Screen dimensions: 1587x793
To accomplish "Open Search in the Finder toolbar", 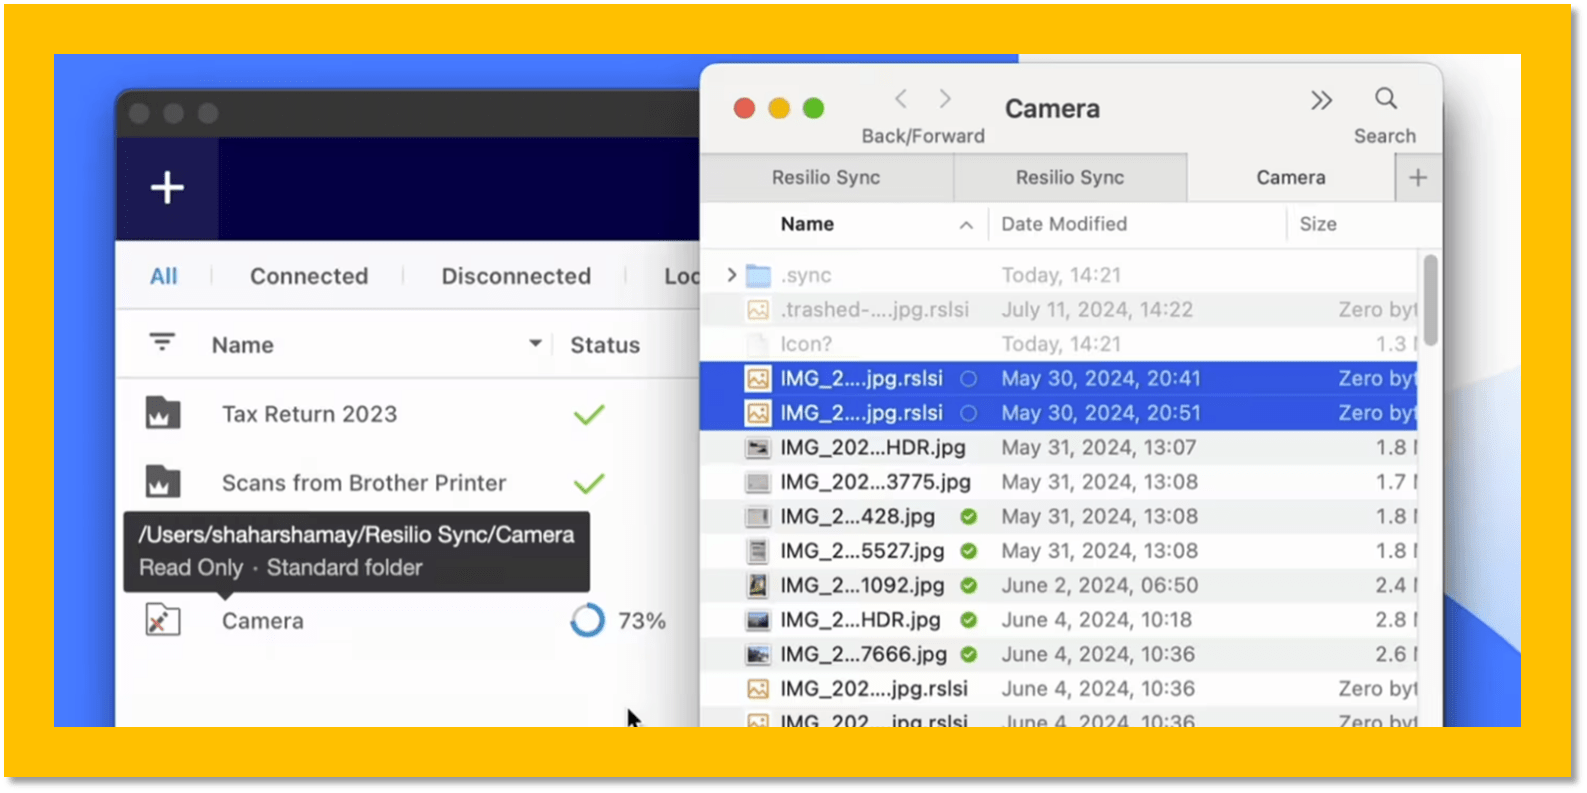I will (1385, 99).
